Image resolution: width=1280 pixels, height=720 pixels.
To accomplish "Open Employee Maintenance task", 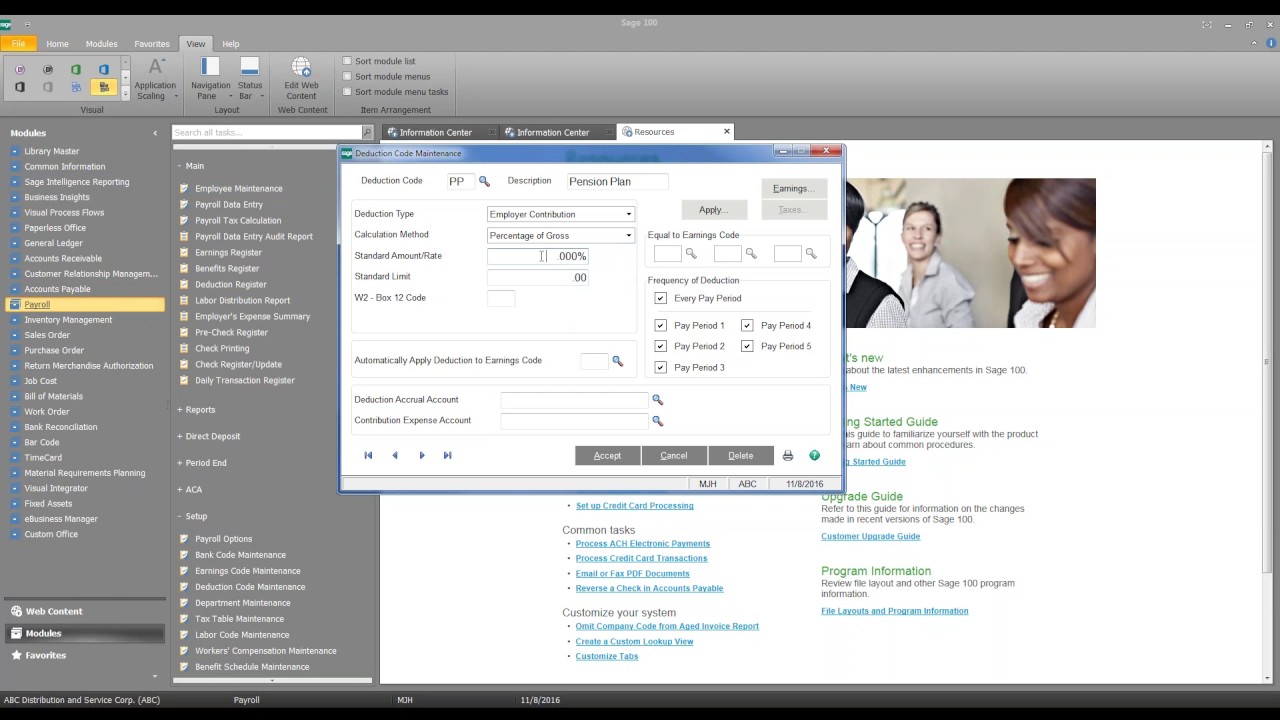I will coord(238,188).
